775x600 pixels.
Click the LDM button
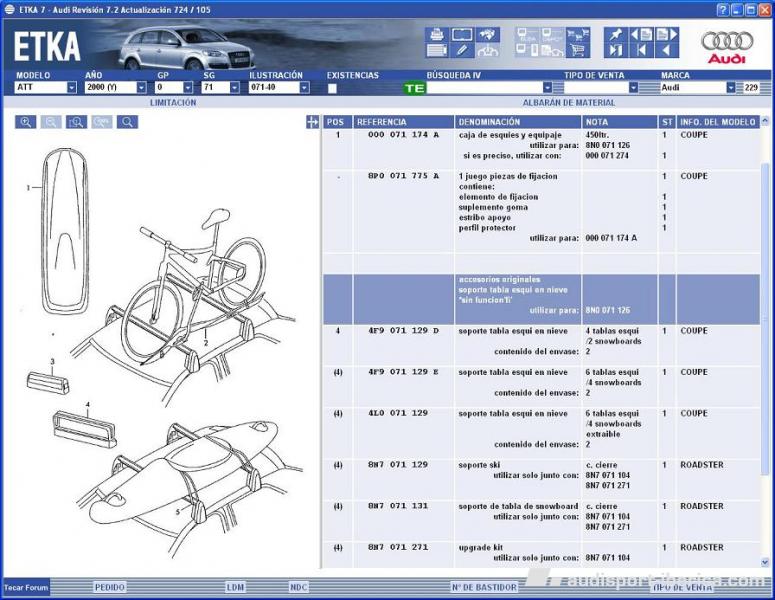[x=235, y=587]
